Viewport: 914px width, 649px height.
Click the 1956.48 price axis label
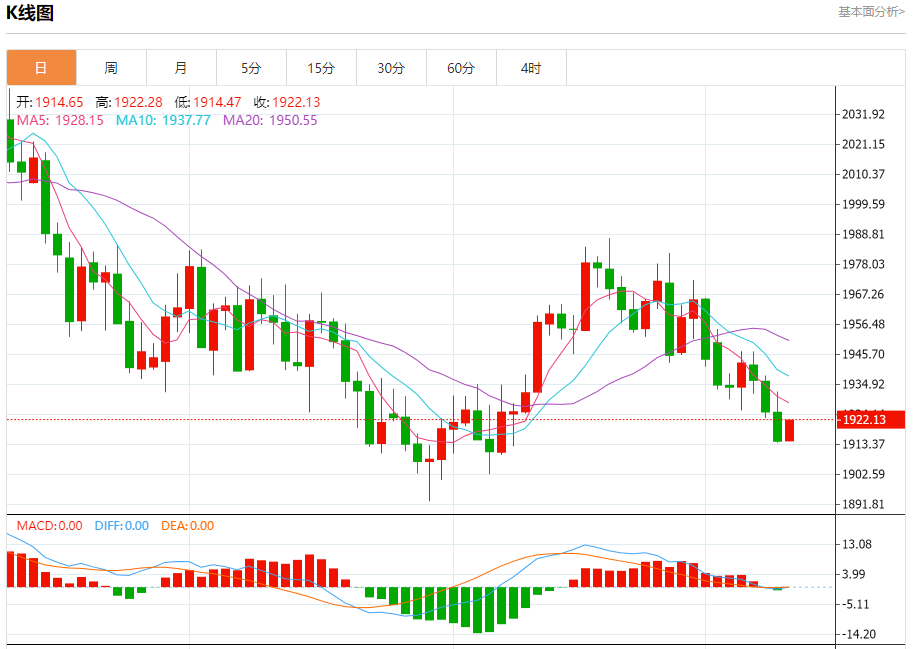(x=863, y=324)
